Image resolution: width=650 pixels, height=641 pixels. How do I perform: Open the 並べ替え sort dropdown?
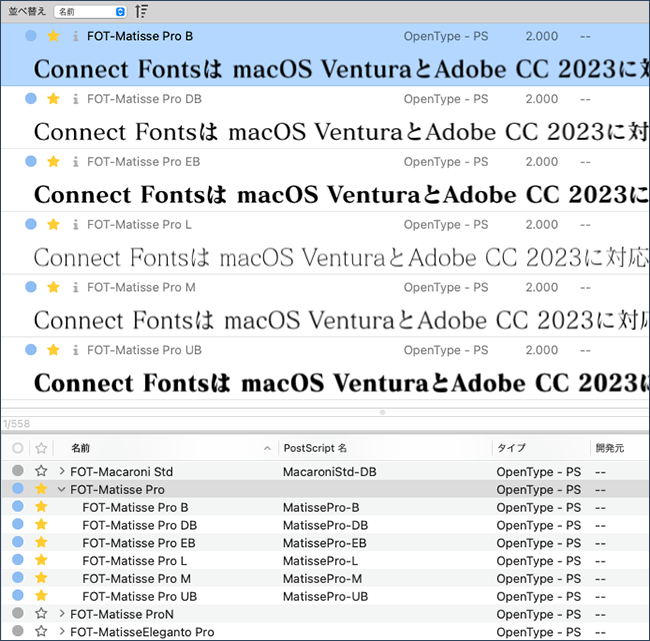[x=90, y=12]
